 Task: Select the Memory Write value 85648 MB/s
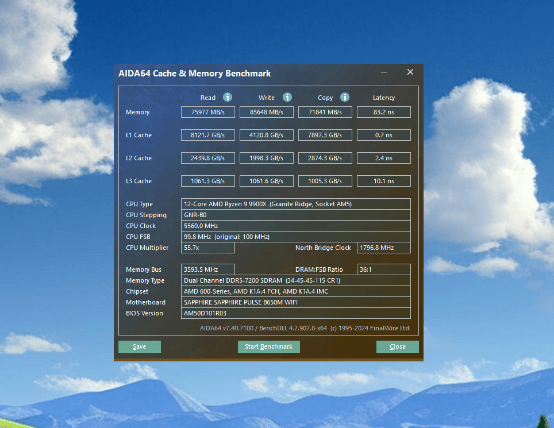pyautogui.click(x=266, y=112)
